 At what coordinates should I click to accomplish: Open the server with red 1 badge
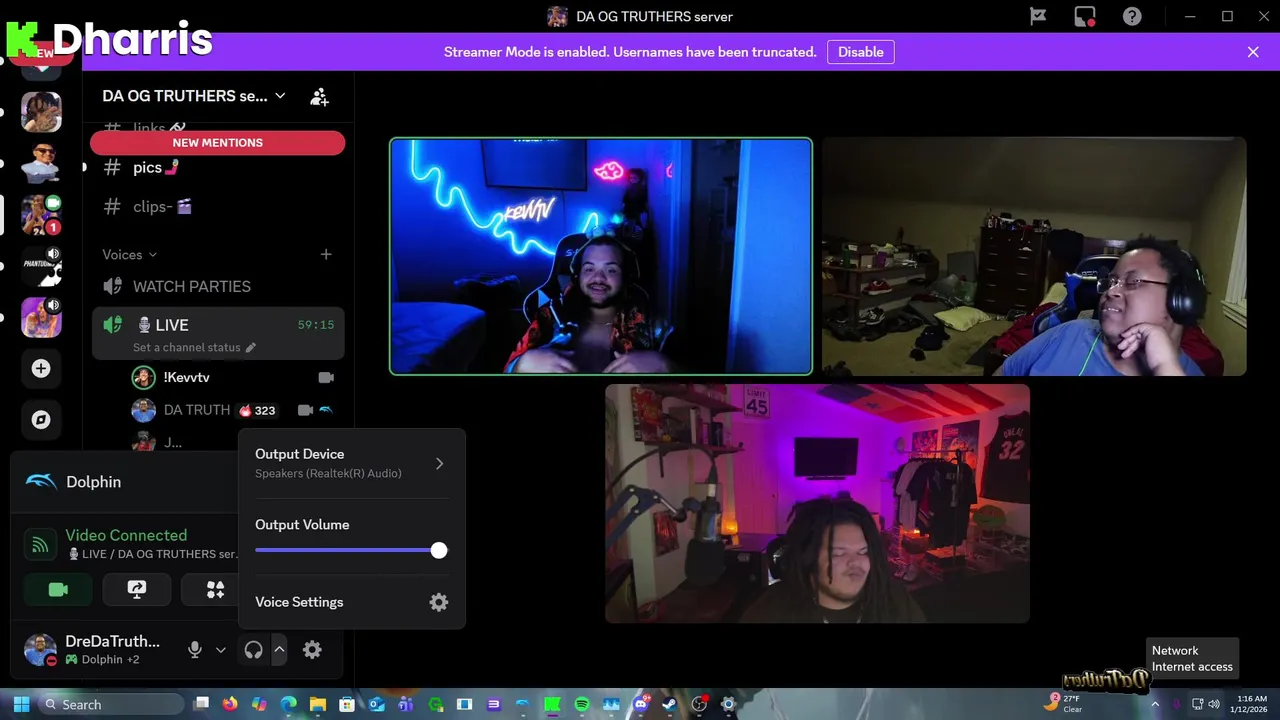41,214
